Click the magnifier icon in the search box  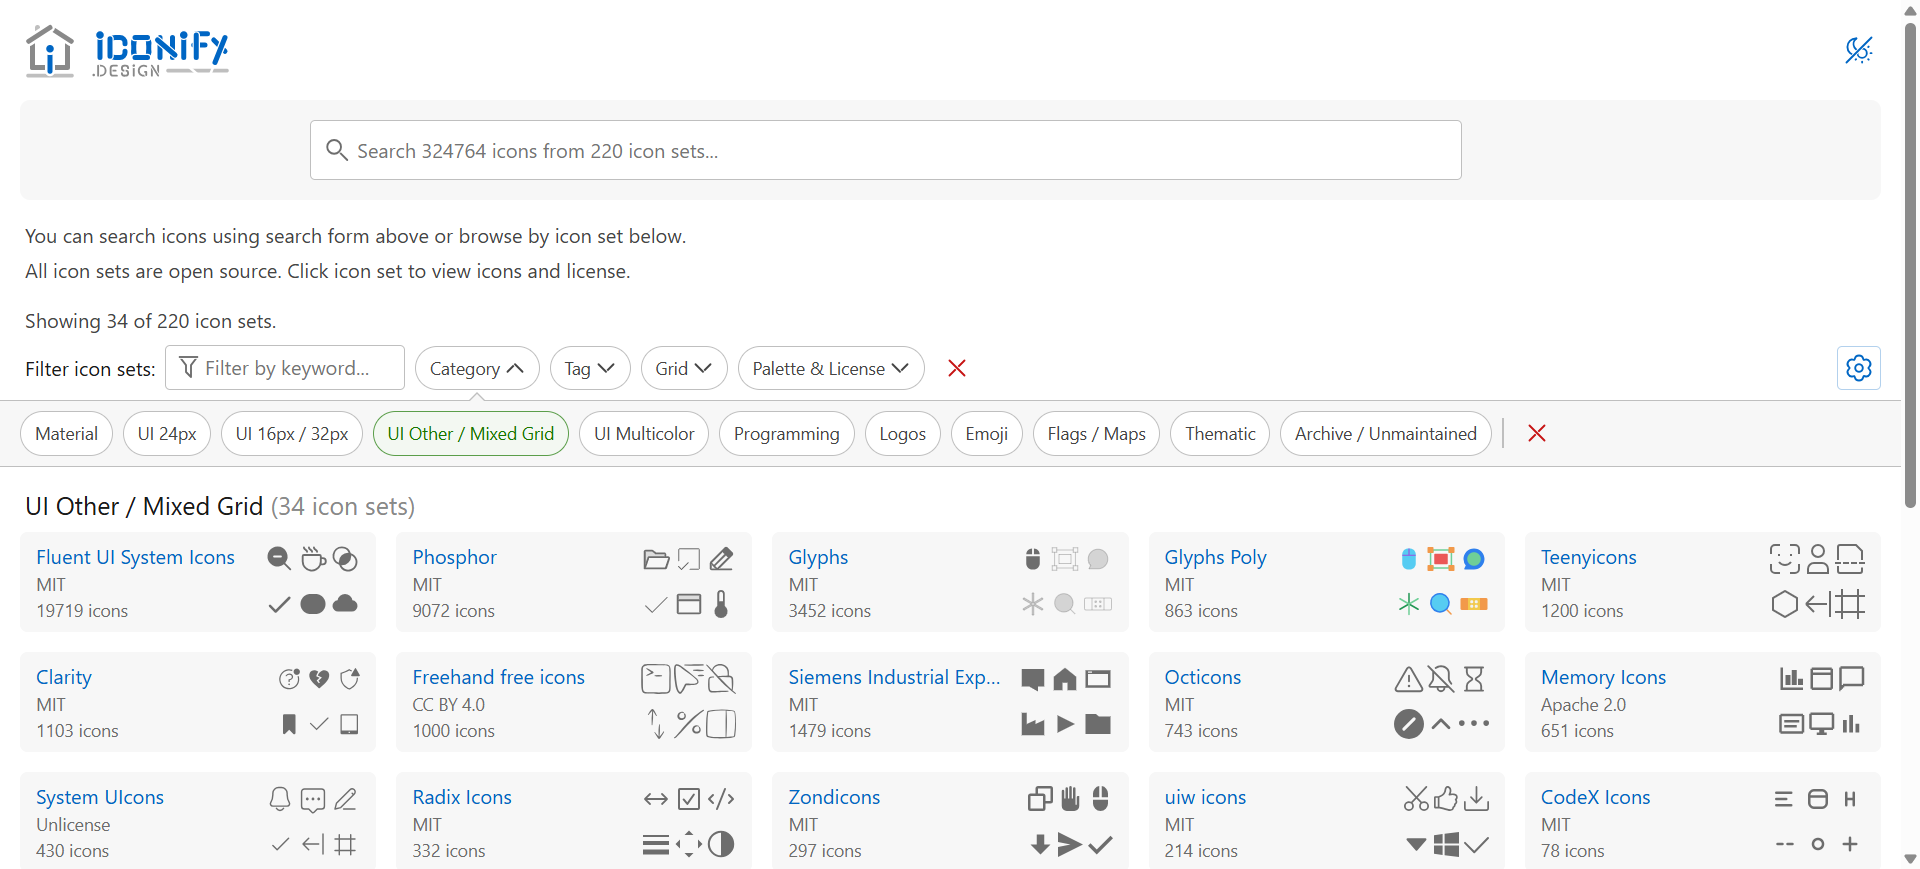337,150
